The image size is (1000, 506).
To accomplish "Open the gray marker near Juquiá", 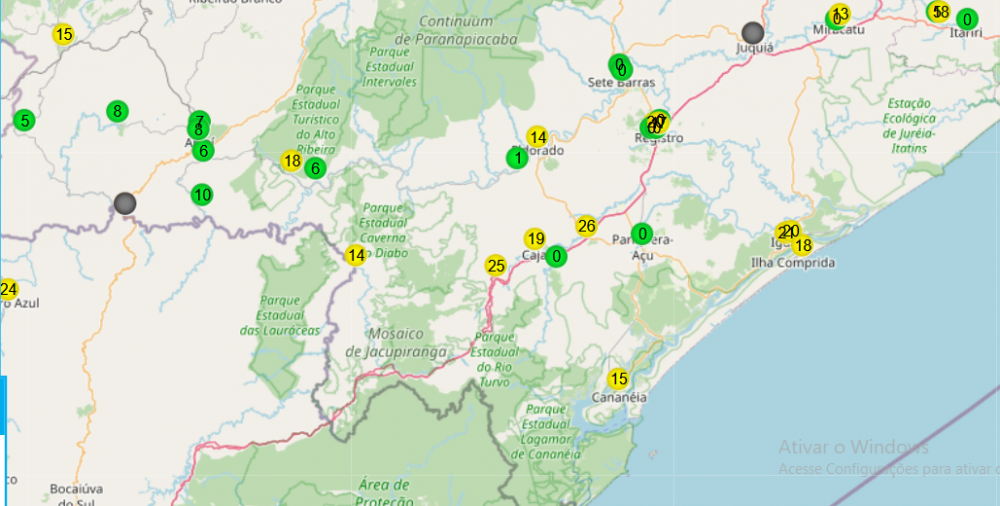I will click(x=753, y=32).
